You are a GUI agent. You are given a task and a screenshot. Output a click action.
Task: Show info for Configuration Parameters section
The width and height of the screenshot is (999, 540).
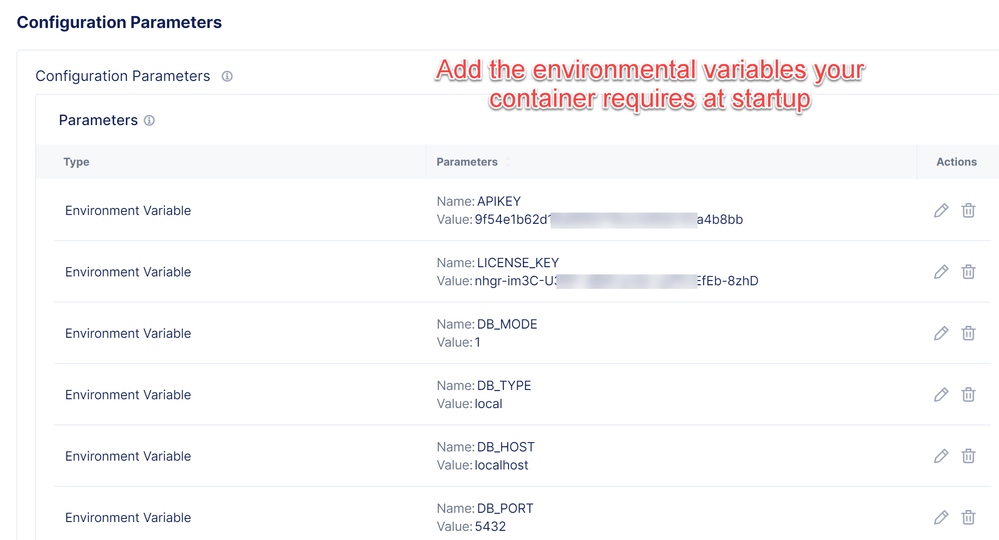click(x=227, y=76)
